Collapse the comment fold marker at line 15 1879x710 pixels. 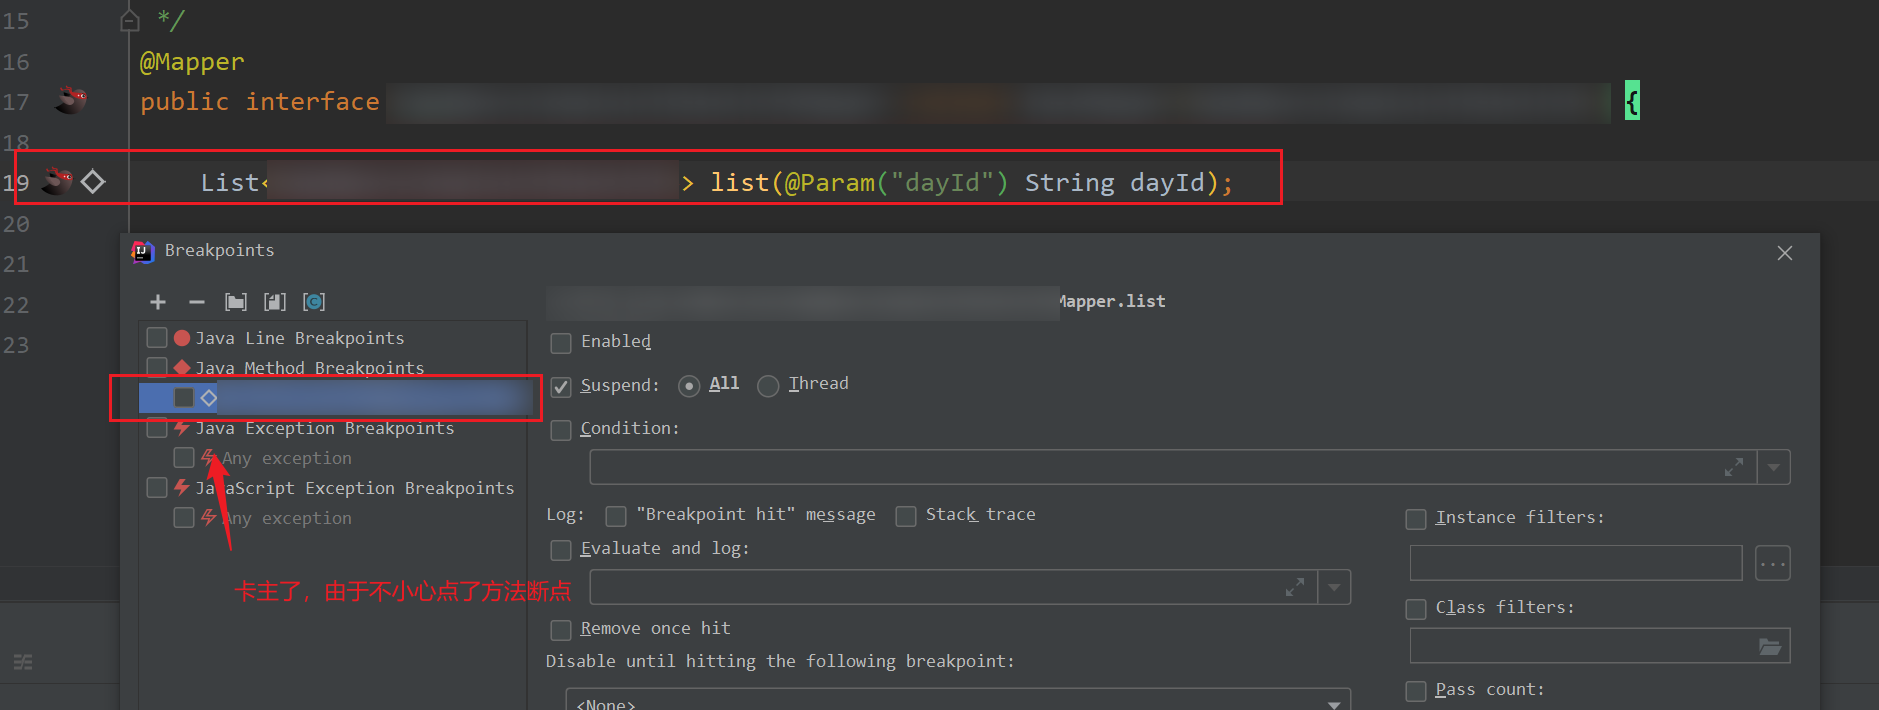(x=130, y=20)
